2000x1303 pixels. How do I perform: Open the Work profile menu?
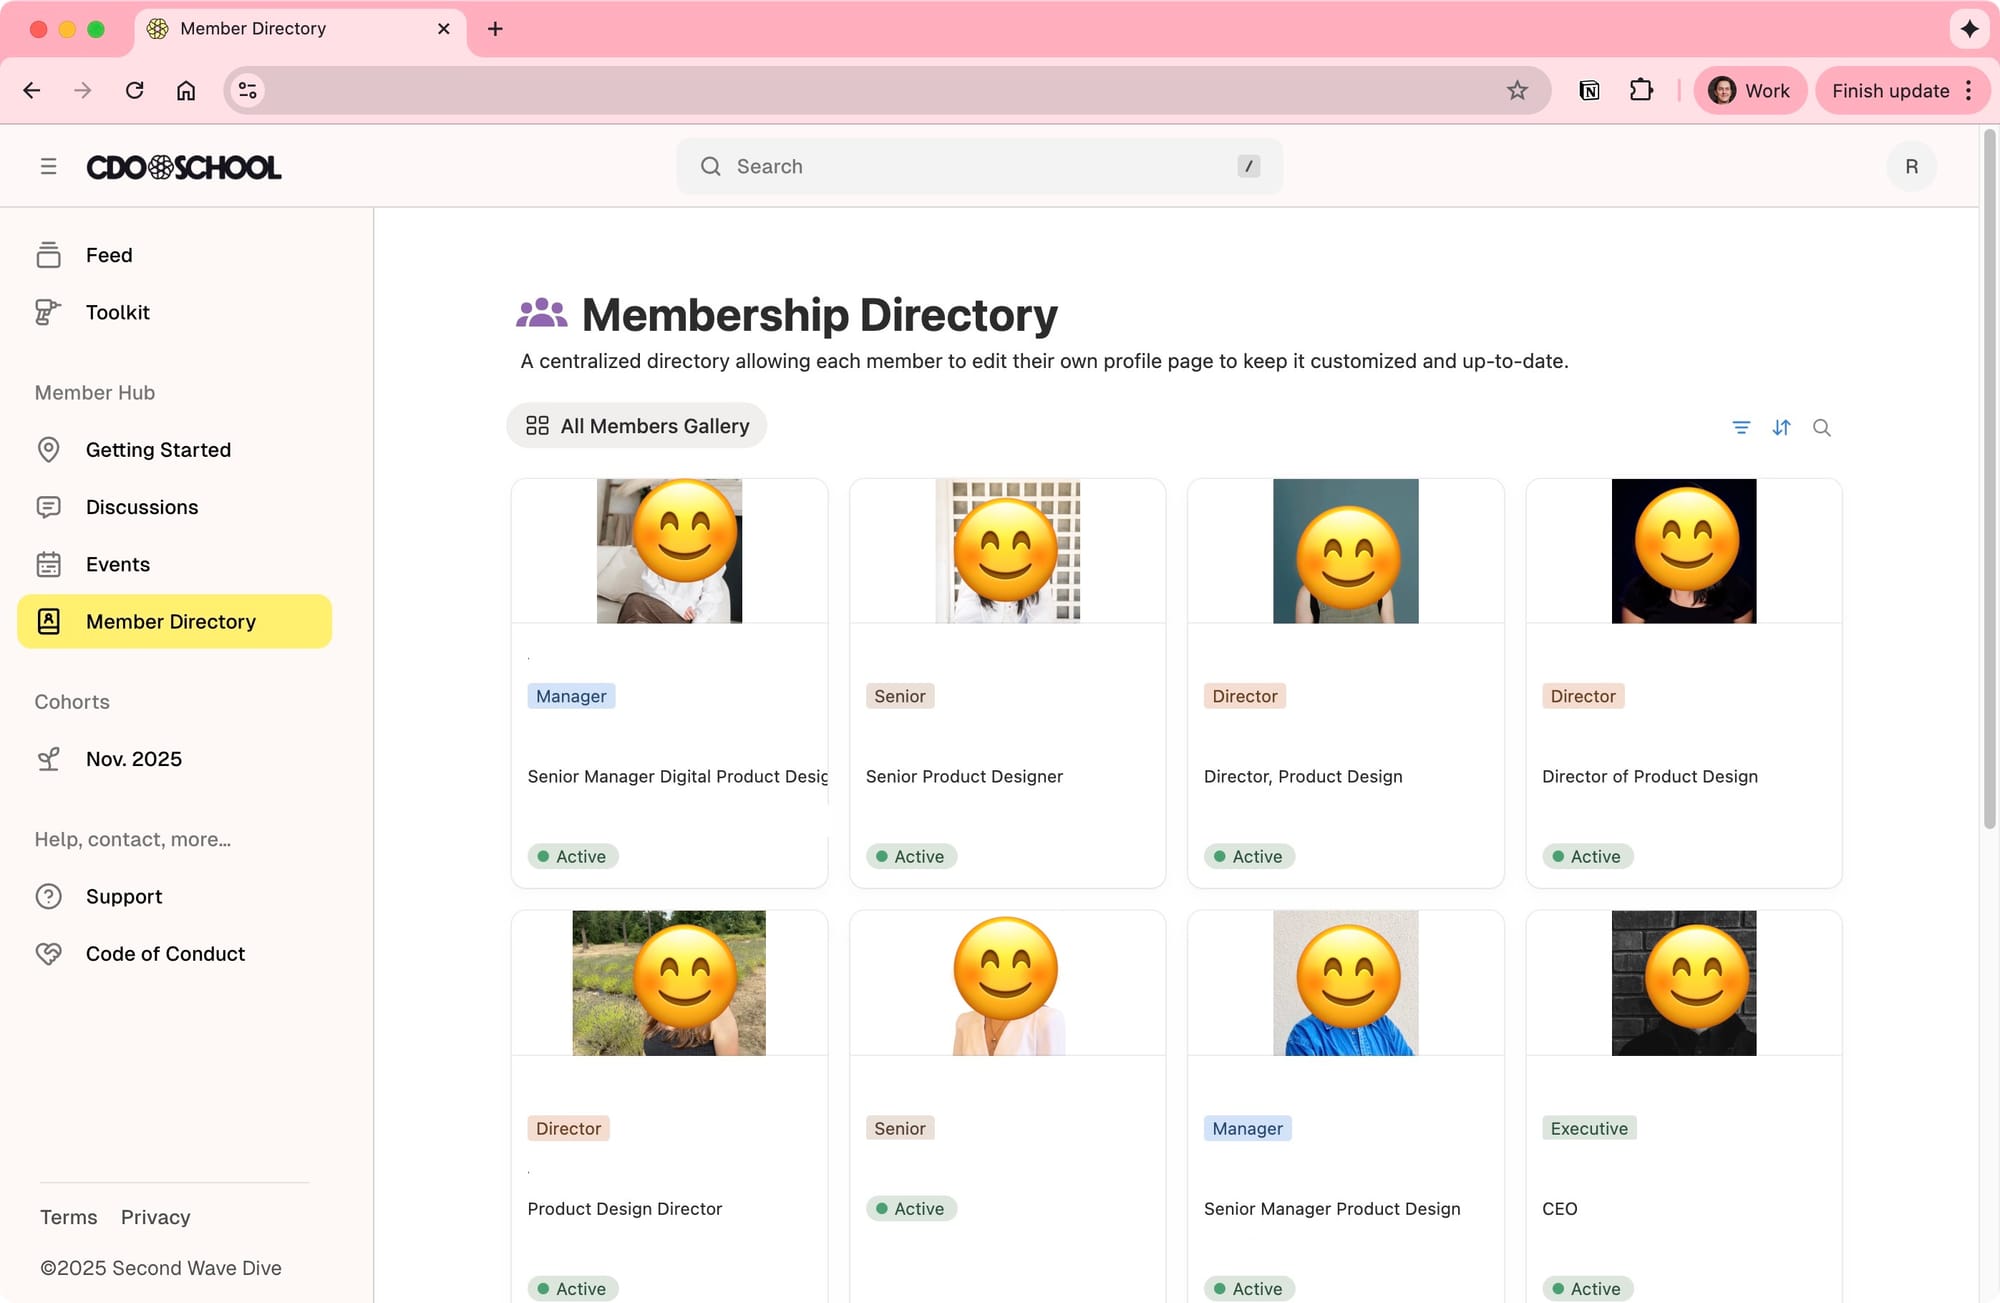click(x=1749, y=91)
